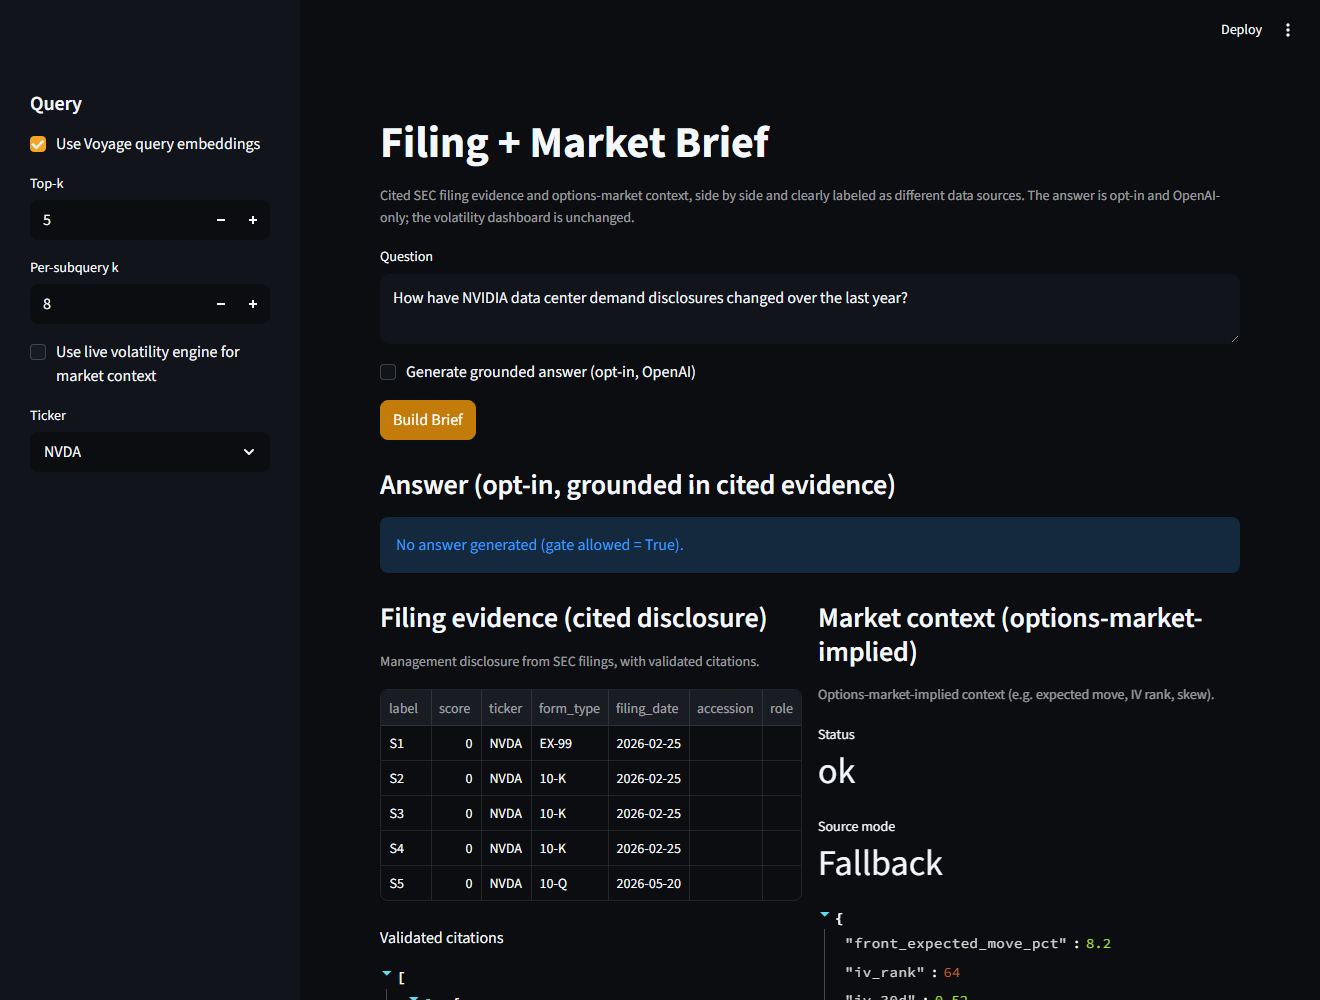Screen dimensions: 1320x1000
Task: Select the S4 row label cell
Action: click(406, 848)
